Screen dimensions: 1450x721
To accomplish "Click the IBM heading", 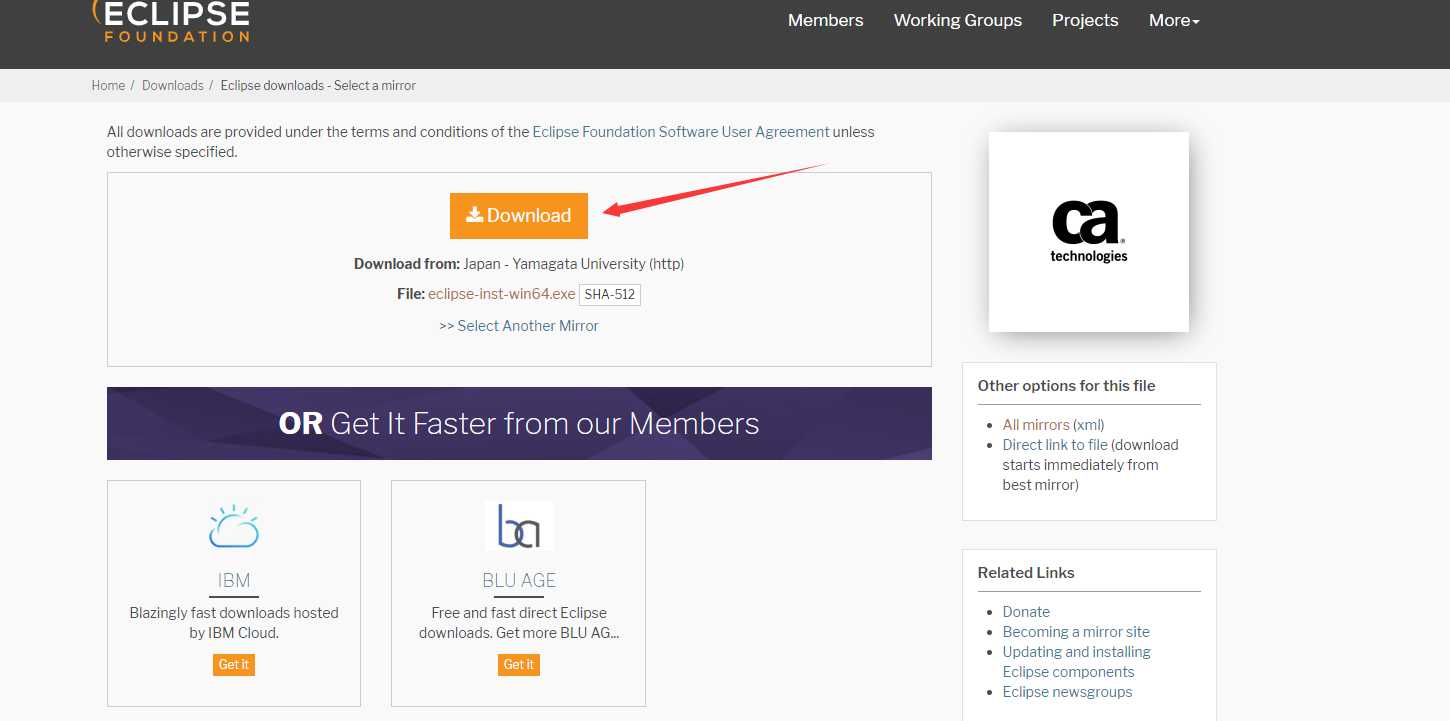I will coord(234,581).
